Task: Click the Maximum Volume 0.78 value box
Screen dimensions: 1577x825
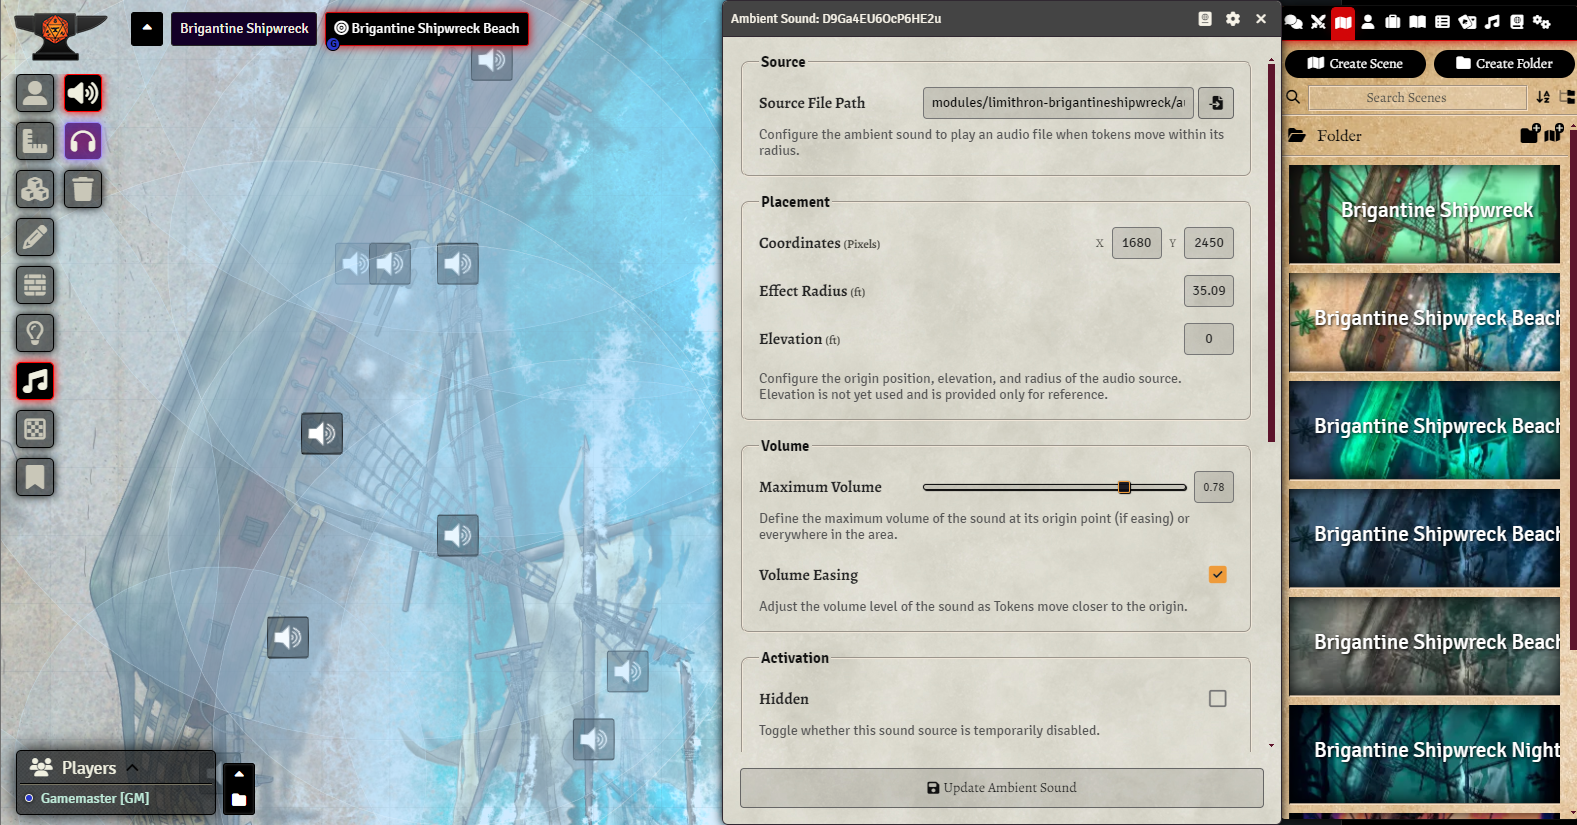Action: [x=1213, y=487]
